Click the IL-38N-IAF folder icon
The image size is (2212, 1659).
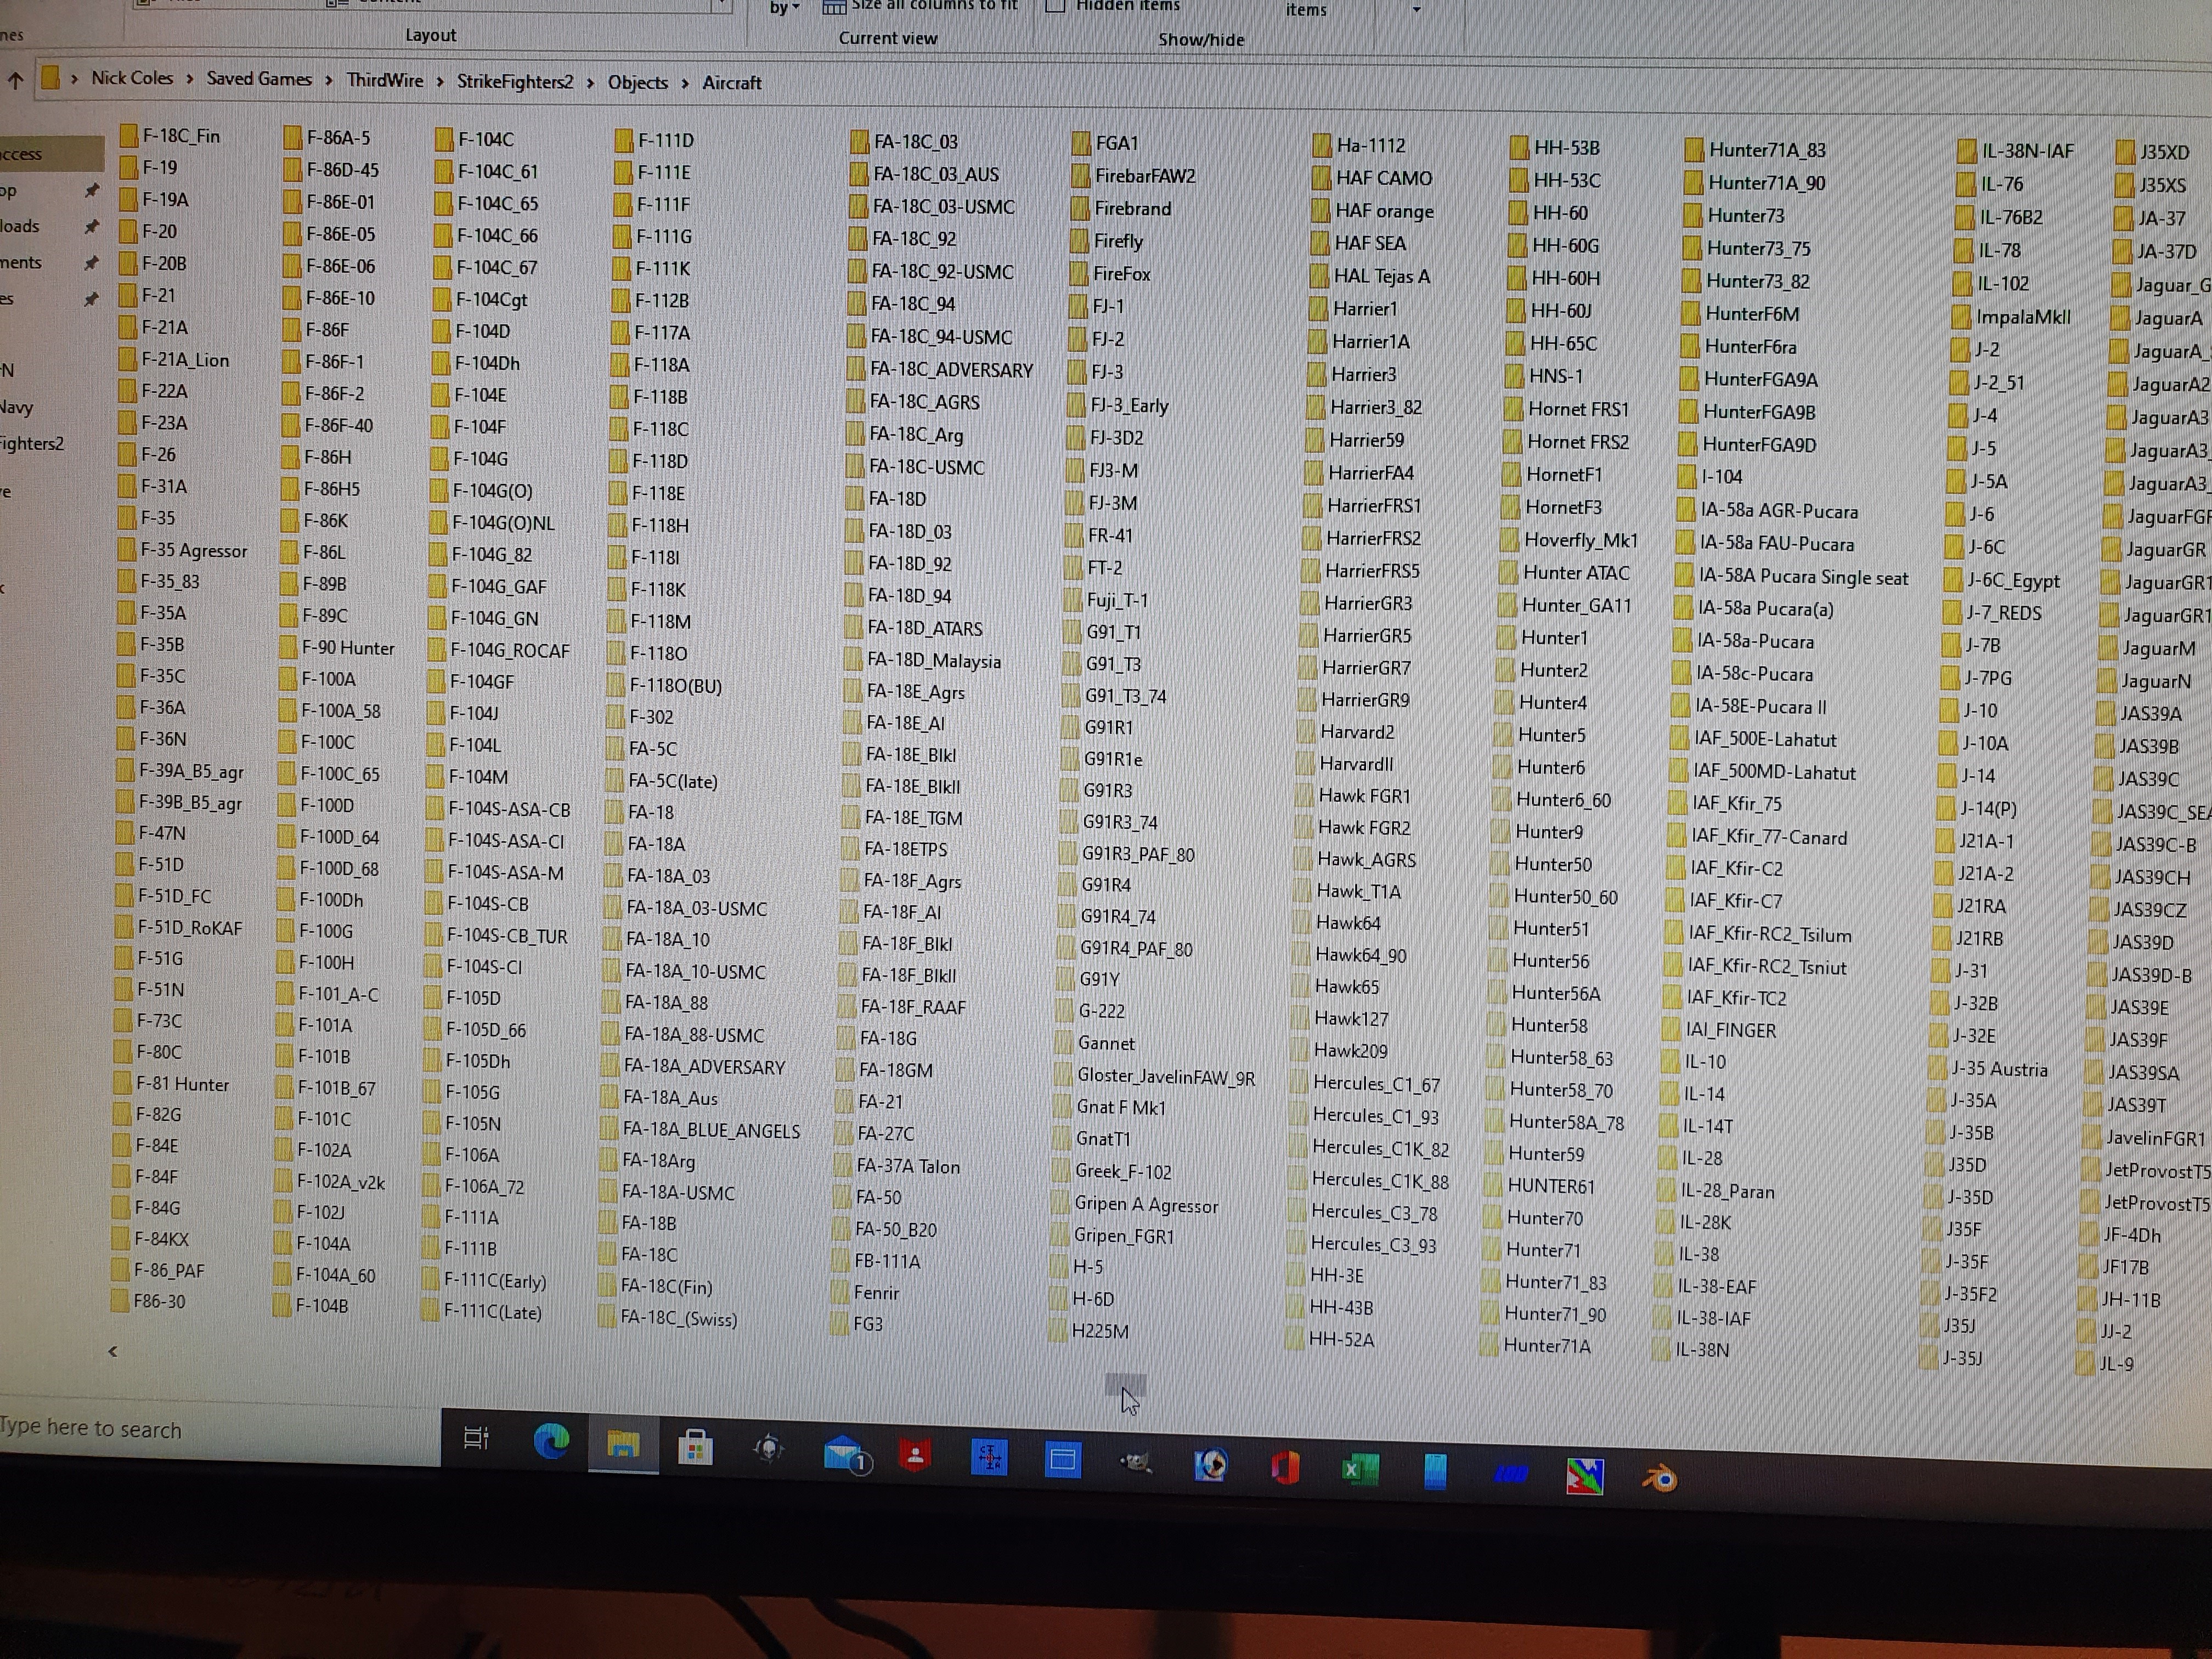pos(1967,151)
